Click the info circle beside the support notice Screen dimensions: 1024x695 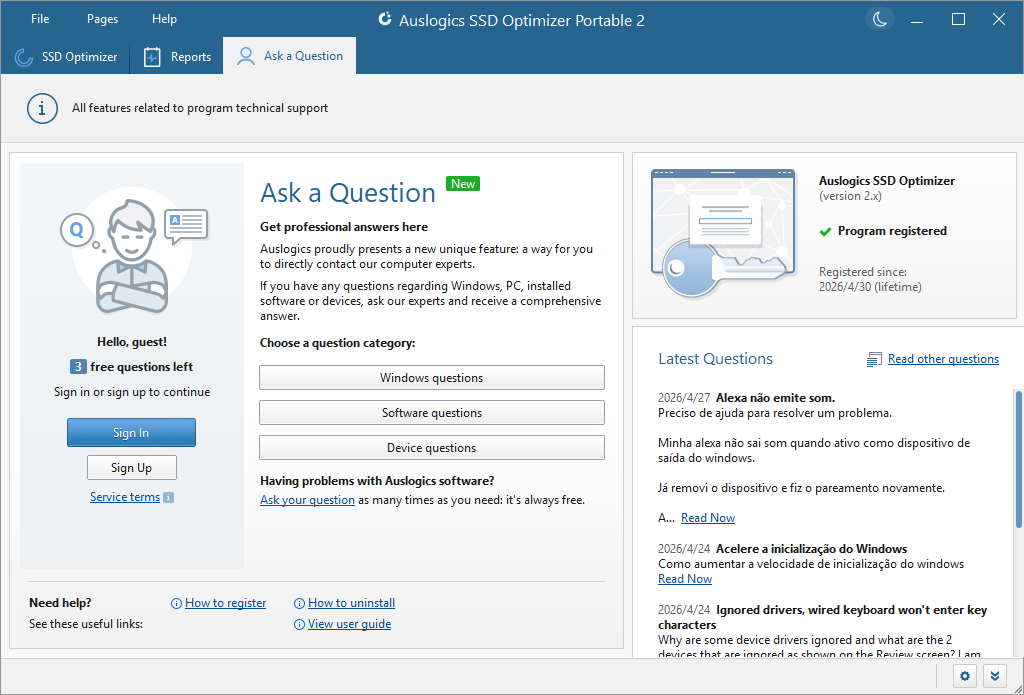[41, 108]
